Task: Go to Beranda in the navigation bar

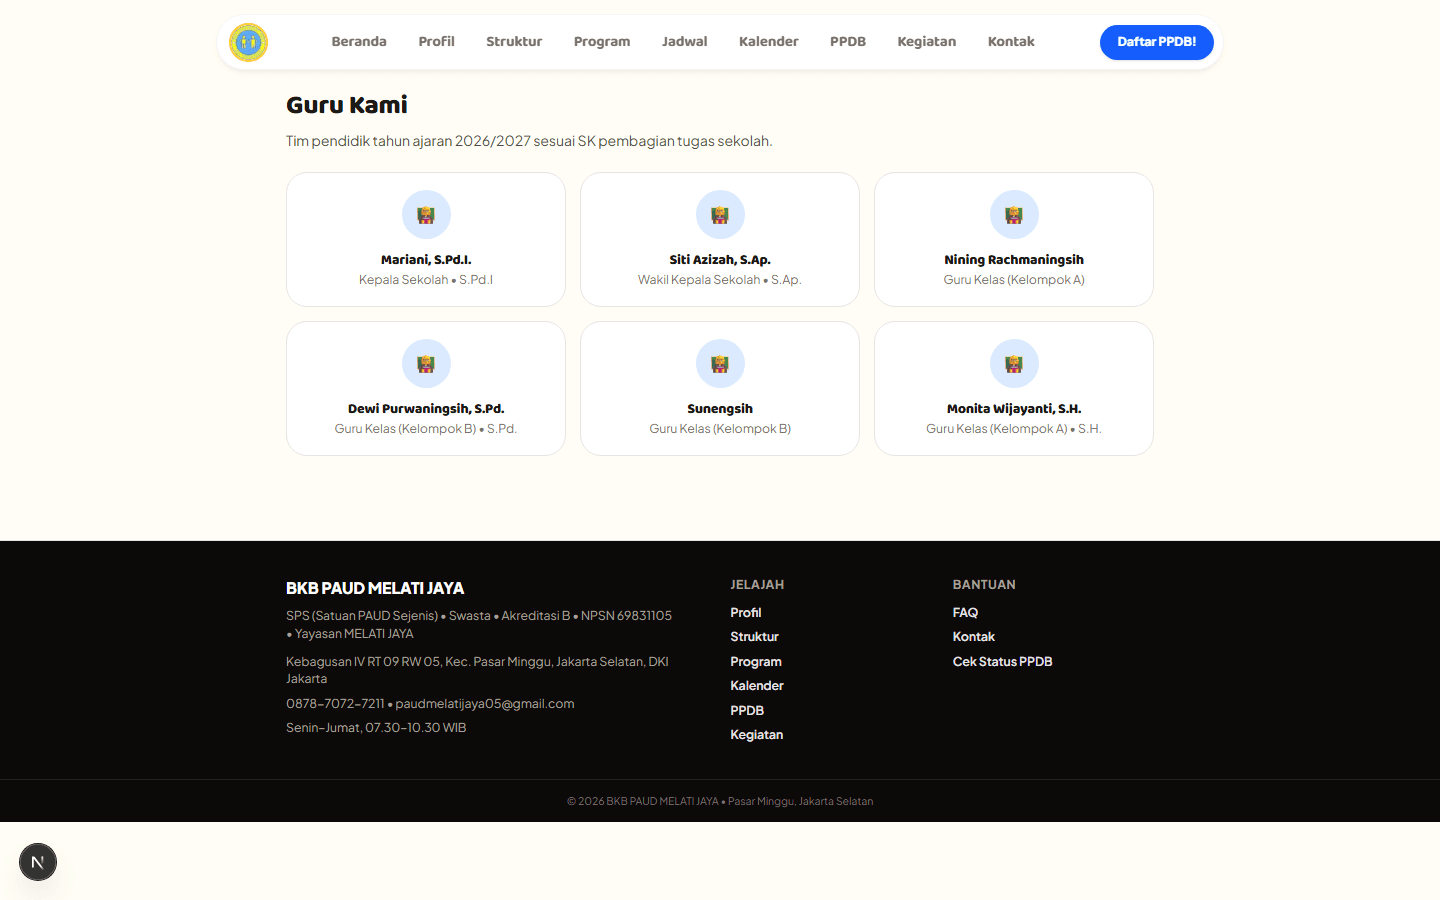Action: point(359,42)
